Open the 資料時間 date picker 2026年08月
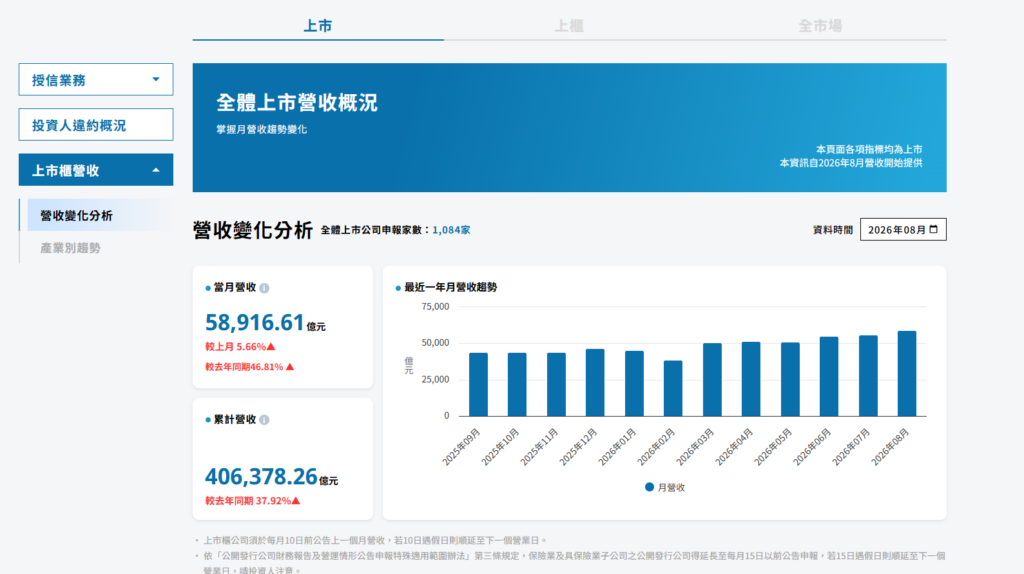 [903, 230]
